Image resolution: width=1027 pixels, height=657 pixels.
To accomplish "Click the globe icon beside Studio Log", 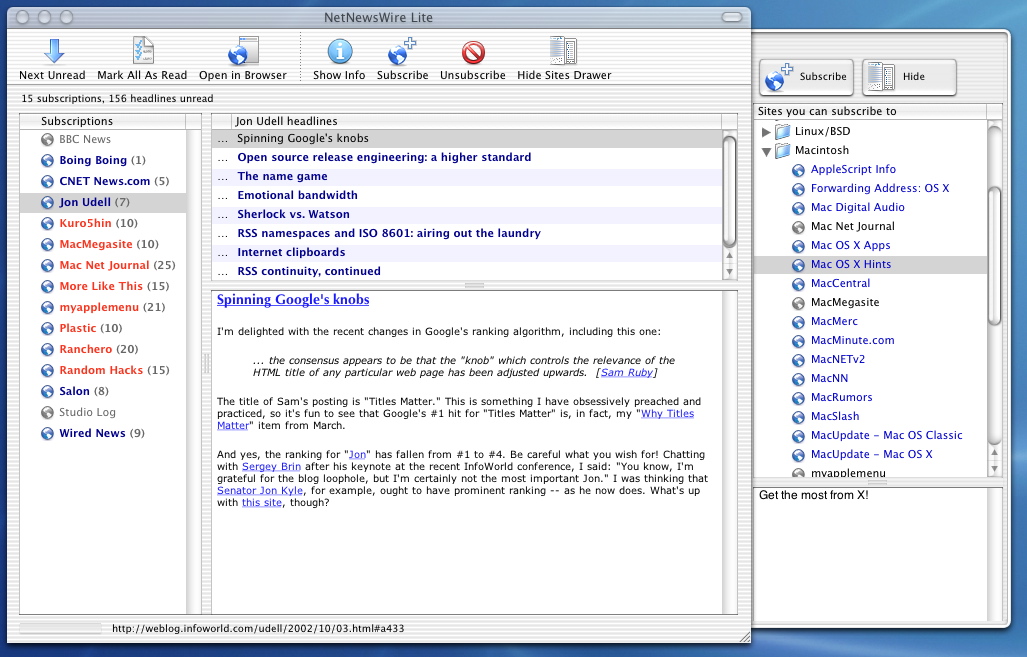I will (x=47, y=413).
